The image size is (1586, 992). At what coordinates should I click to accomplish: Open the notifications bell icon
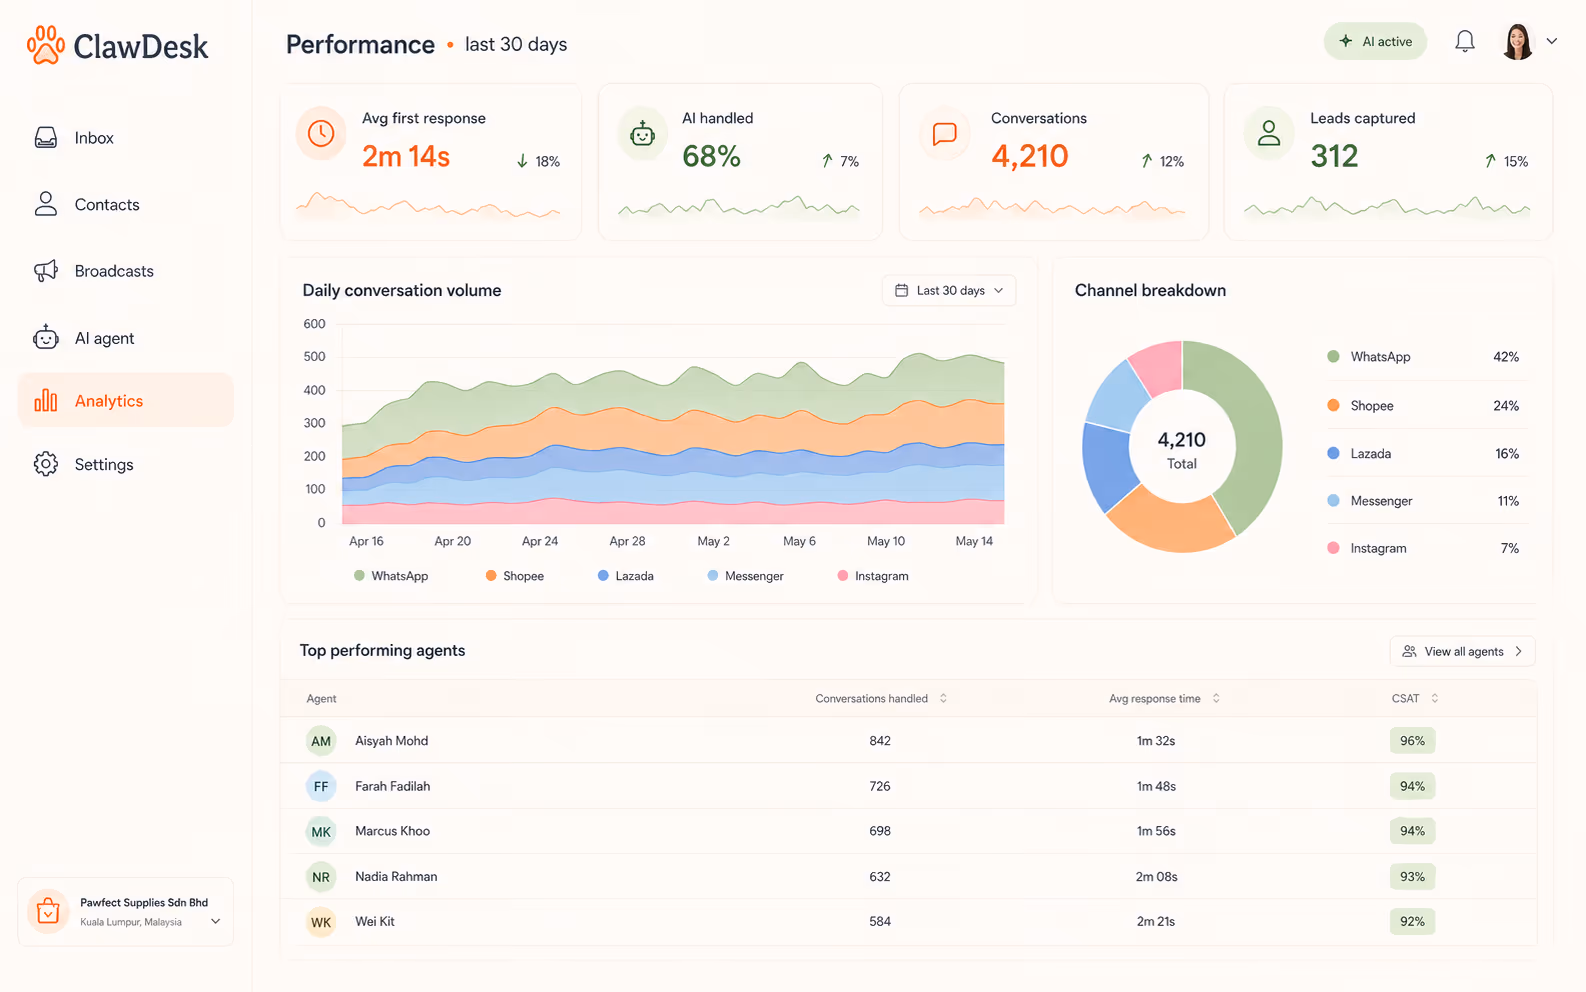(1464, 41)
